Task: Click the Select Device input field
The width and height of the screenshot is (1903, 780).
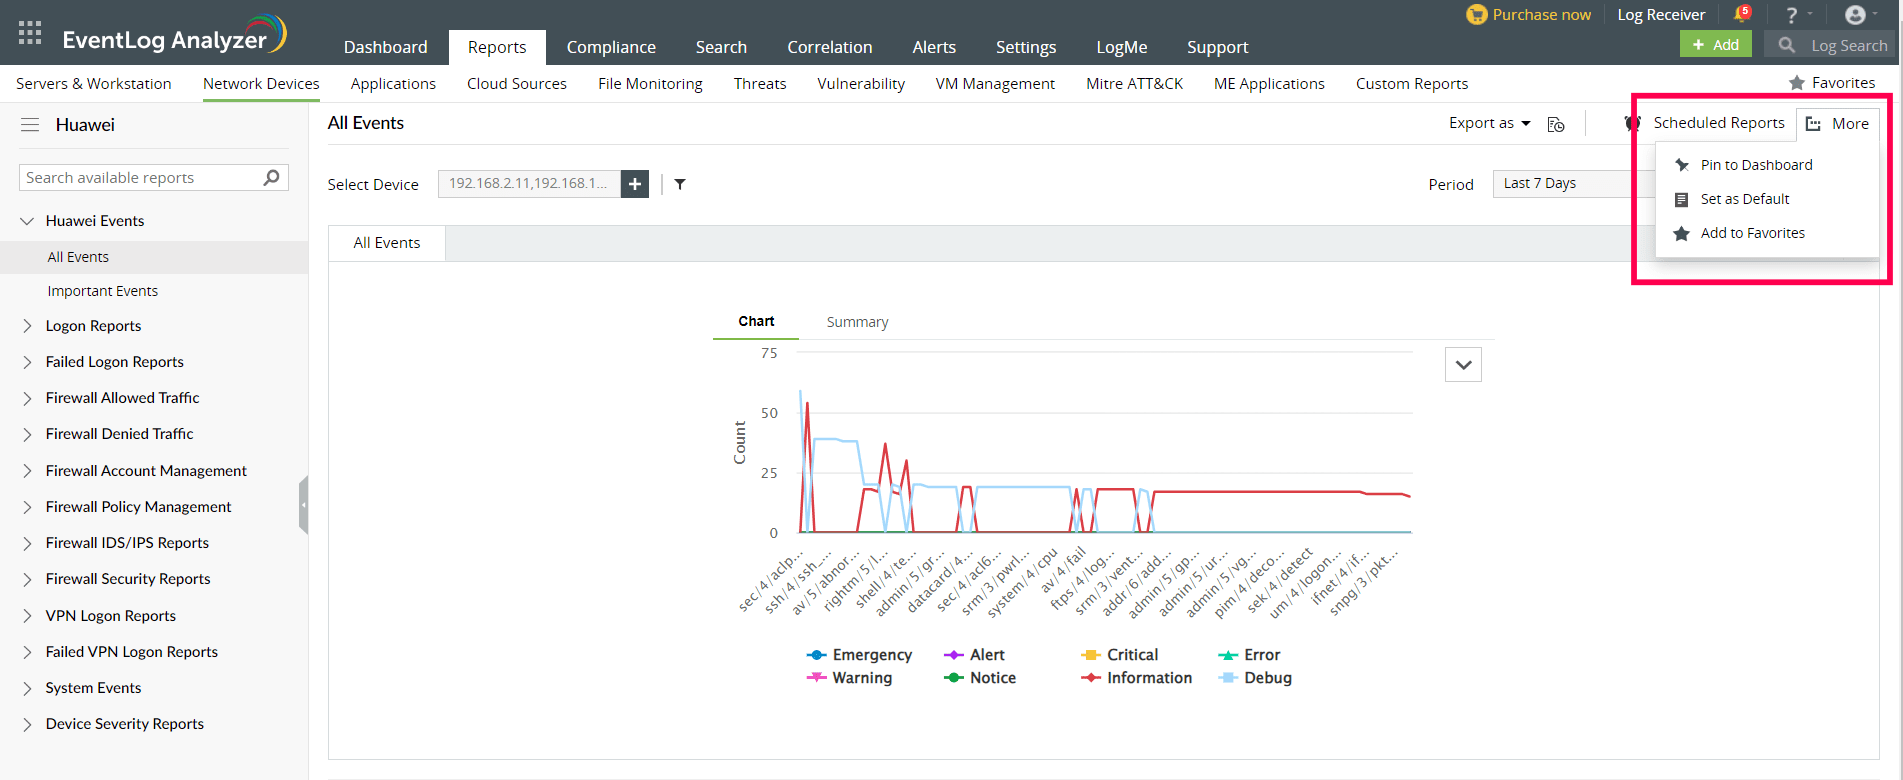Action: [529, 184]
